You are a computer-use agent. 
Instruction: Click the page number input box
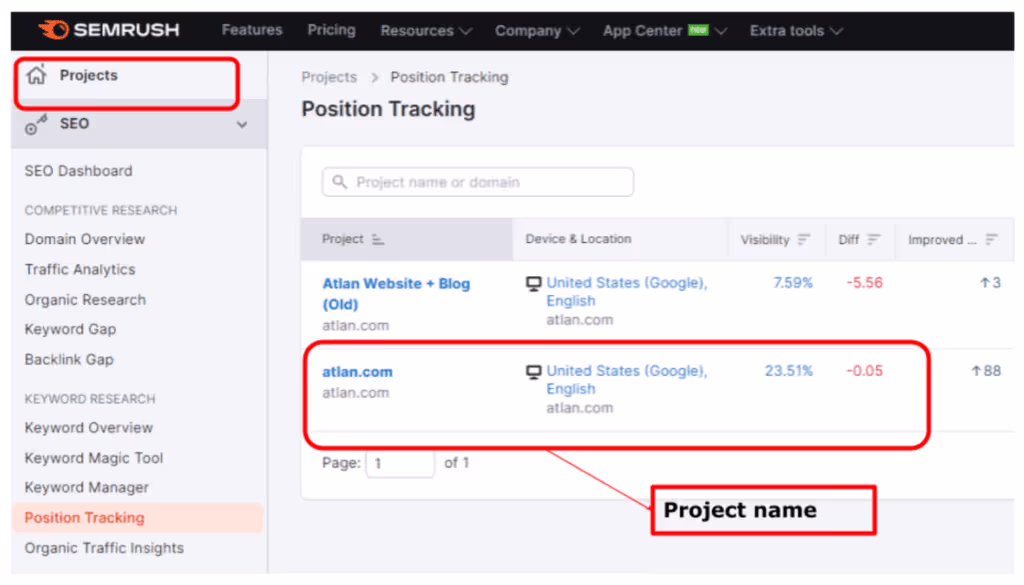pyautogui.click(x=400, y=464)
